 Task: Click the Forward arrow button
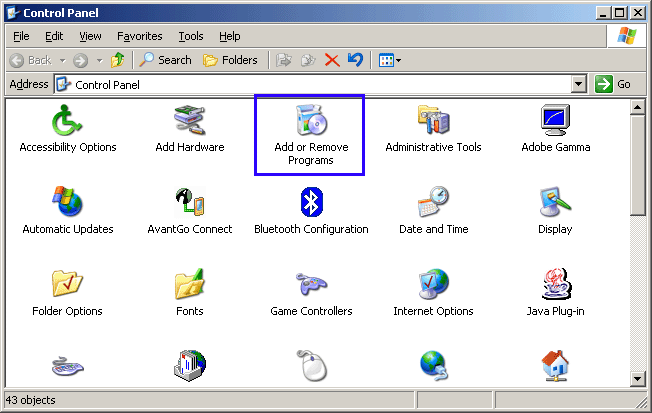coord(81,61)
